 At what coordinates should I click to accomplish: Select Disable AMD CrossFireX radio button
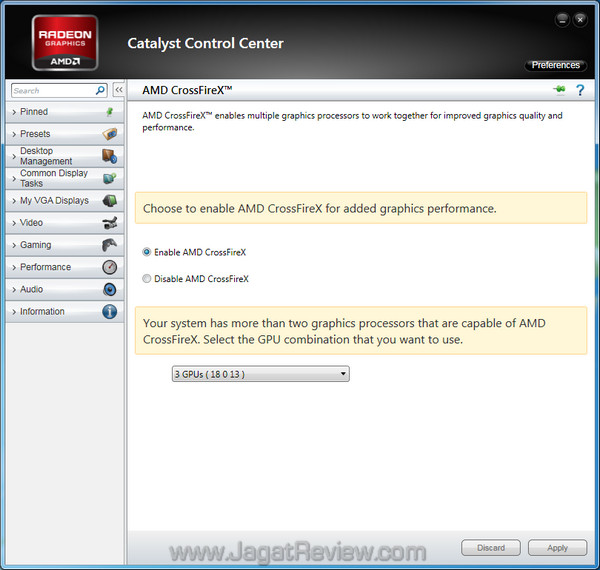pyautogui.click(x=147, y=279)
